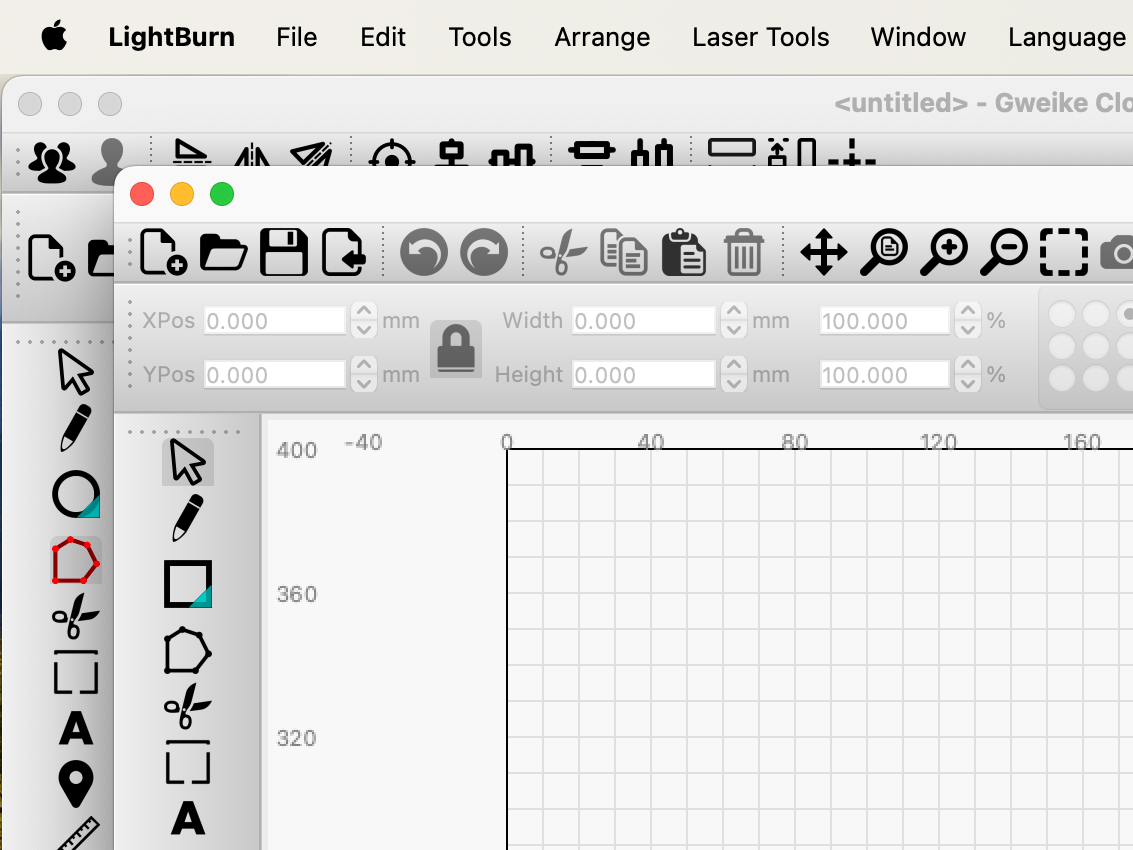Open the Apple menu
1133x850 pixels.
tap(54, 37)
